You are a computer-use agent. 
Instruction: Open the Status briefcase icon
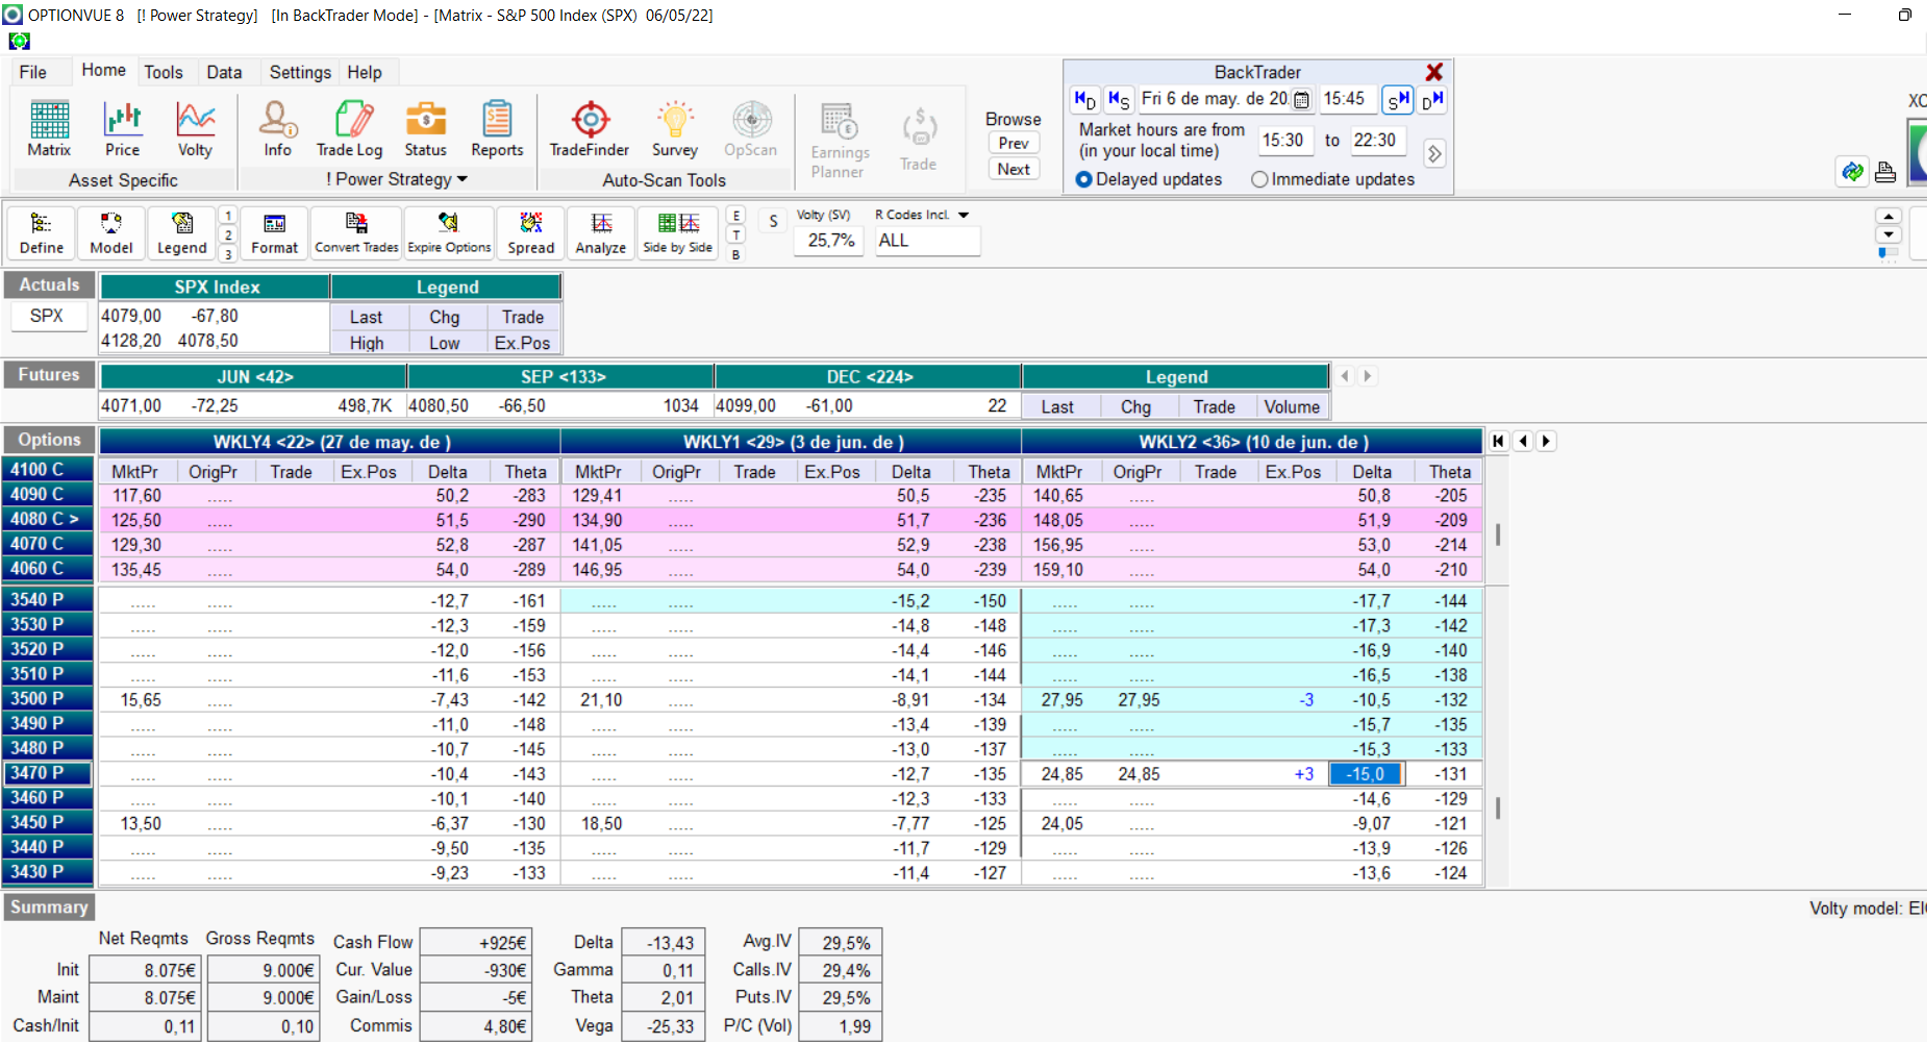click(425, 129)
